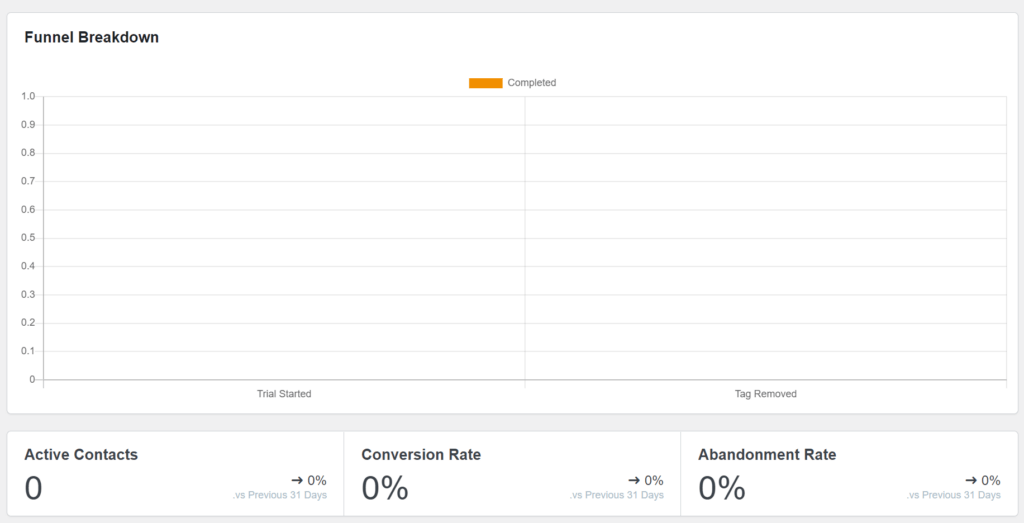
Task: Toggle the Completed legend item
Action: (x=513, y=83)
